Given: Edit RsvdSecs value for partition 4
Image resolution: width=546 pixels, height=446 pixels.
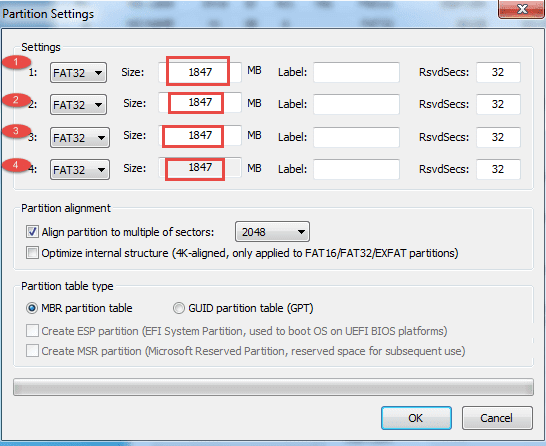Looking at the screenshot, I should click(498, 169).
